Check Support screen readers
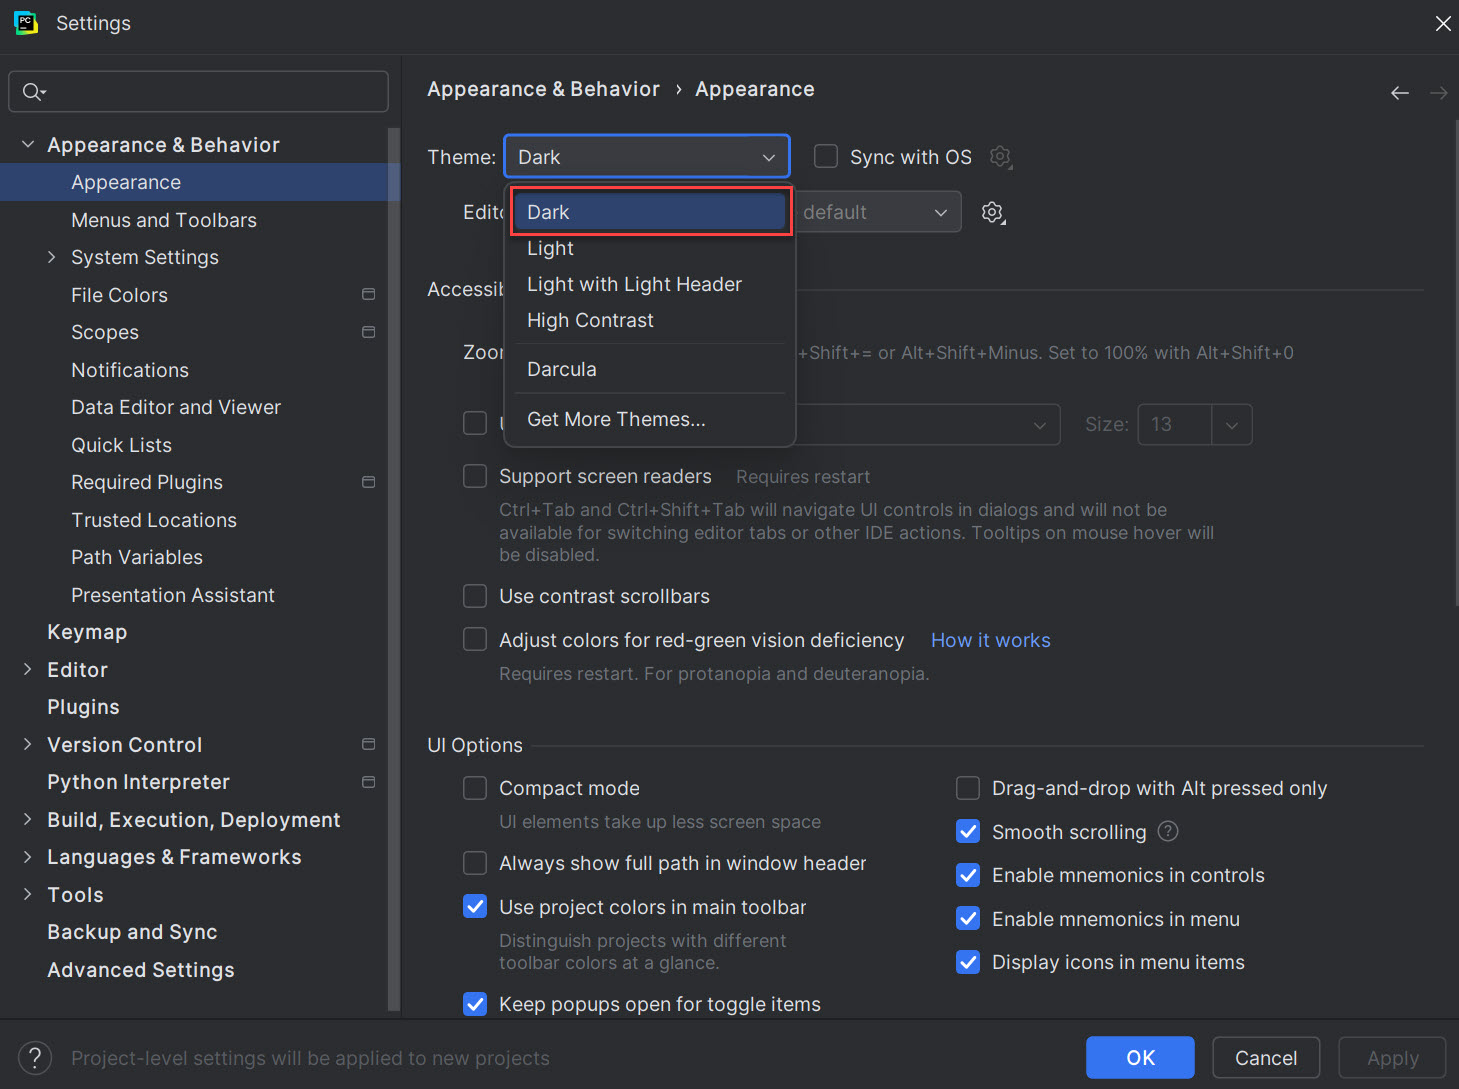The height and width of the screenshot is (1089, 1459). click(x=475, y=476)
